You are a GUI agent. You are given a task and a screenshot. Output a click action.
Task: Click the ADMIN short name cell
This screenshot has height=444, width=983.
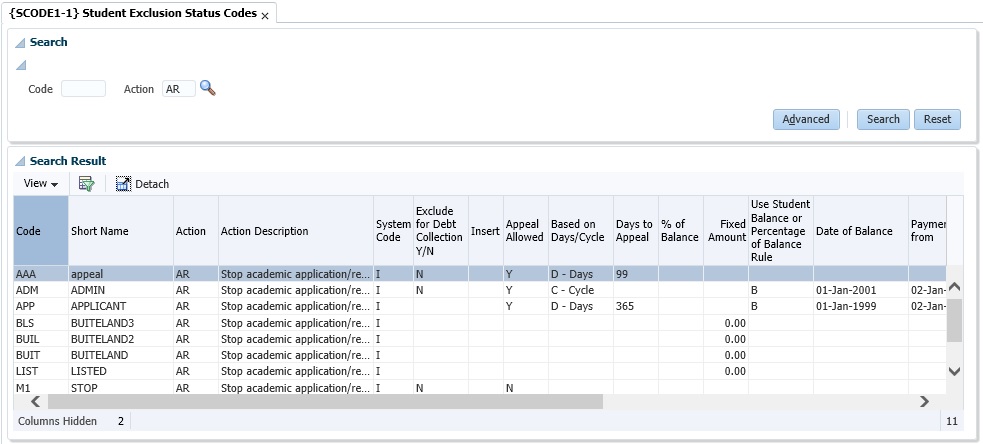coord(121,290)
